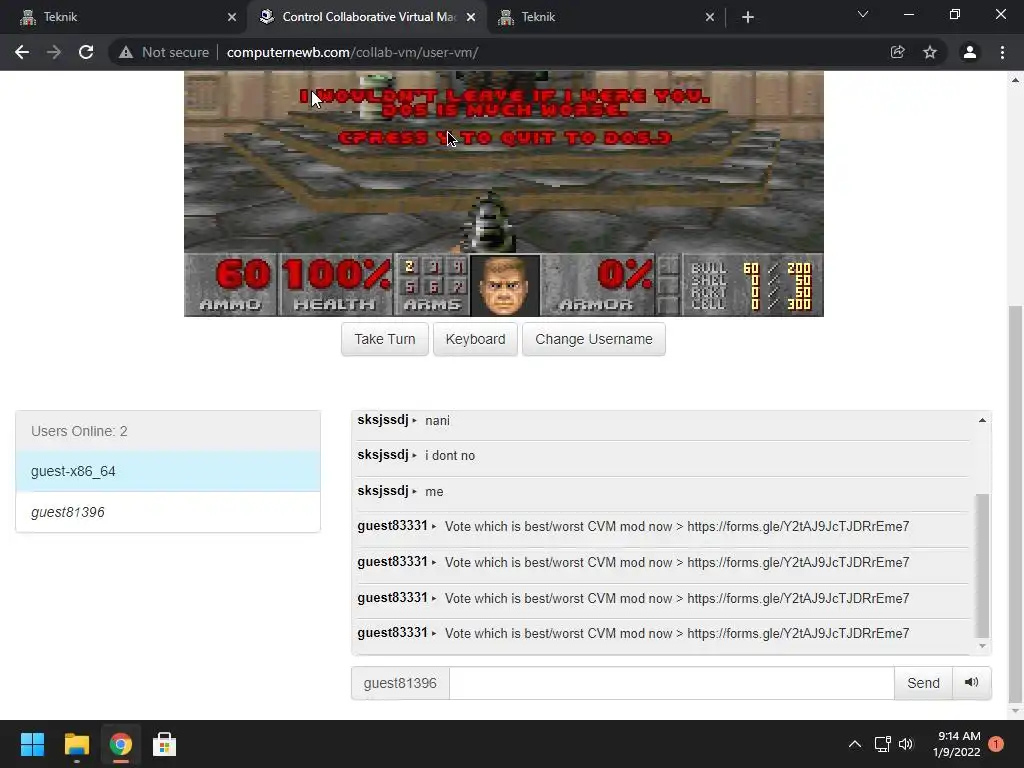Click the 'me' chat message from sksjssdj
This screenshot has width=1024, height=768.
tap(434, 492)
